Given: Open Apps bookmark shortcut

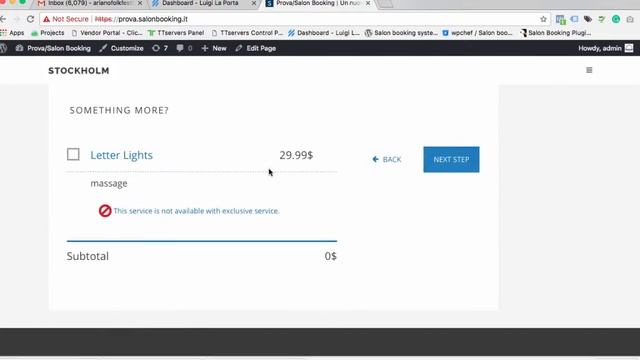Looking at the screenshot, I should 12,33.
